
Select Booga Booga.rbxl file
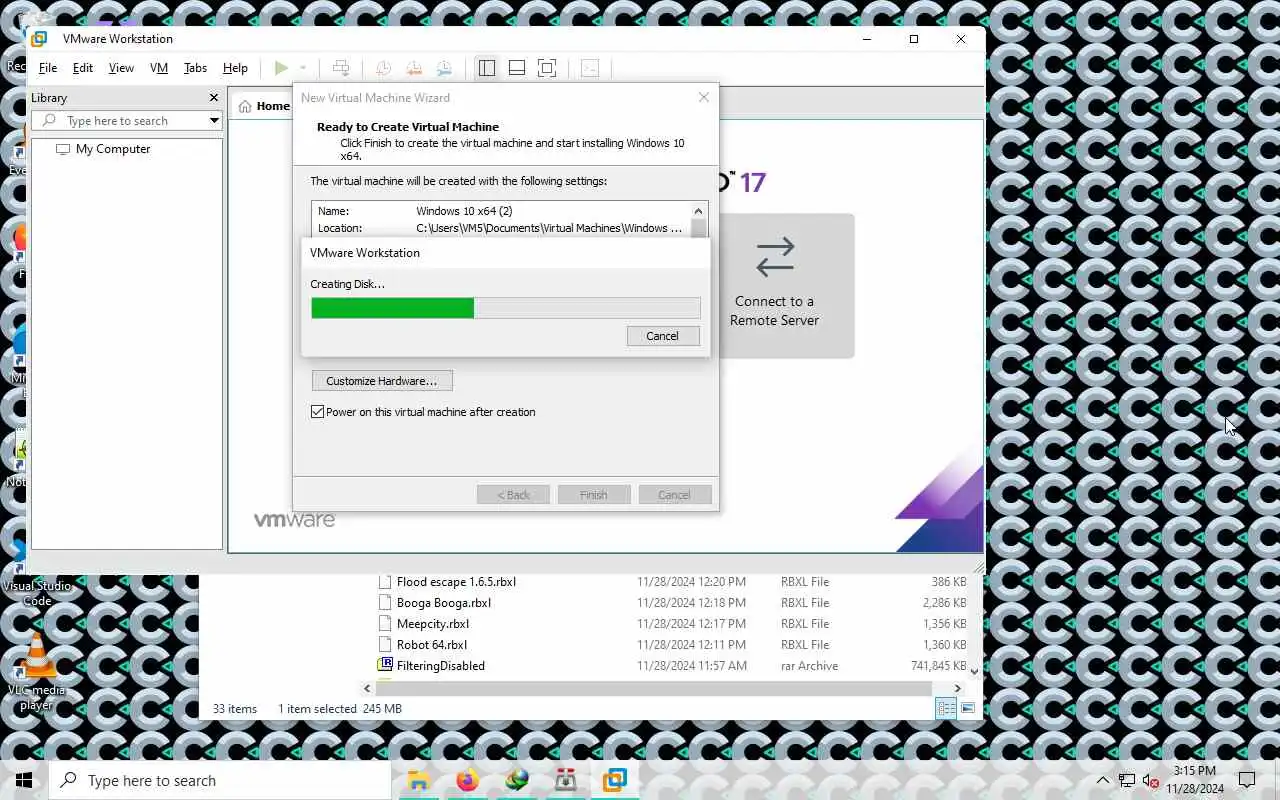pos(443,603)
